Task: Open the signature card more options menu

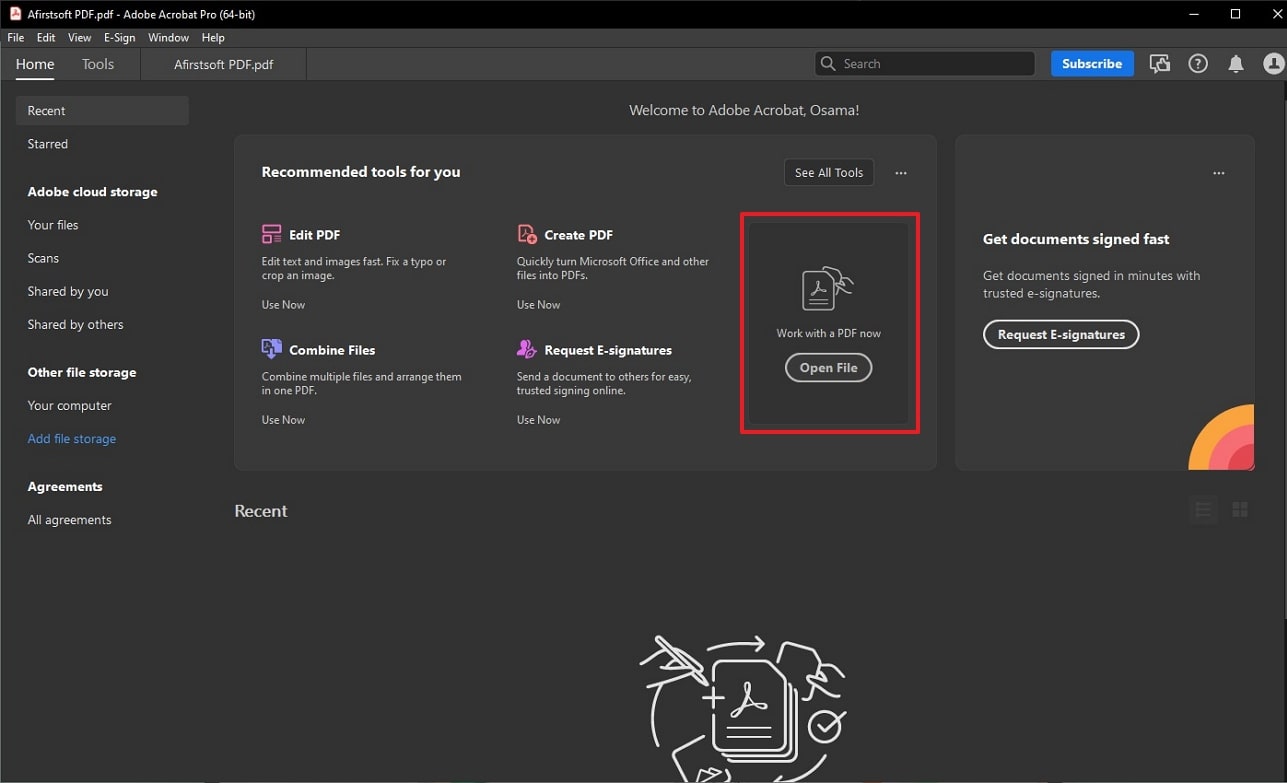Action: tap(1218, 173)
